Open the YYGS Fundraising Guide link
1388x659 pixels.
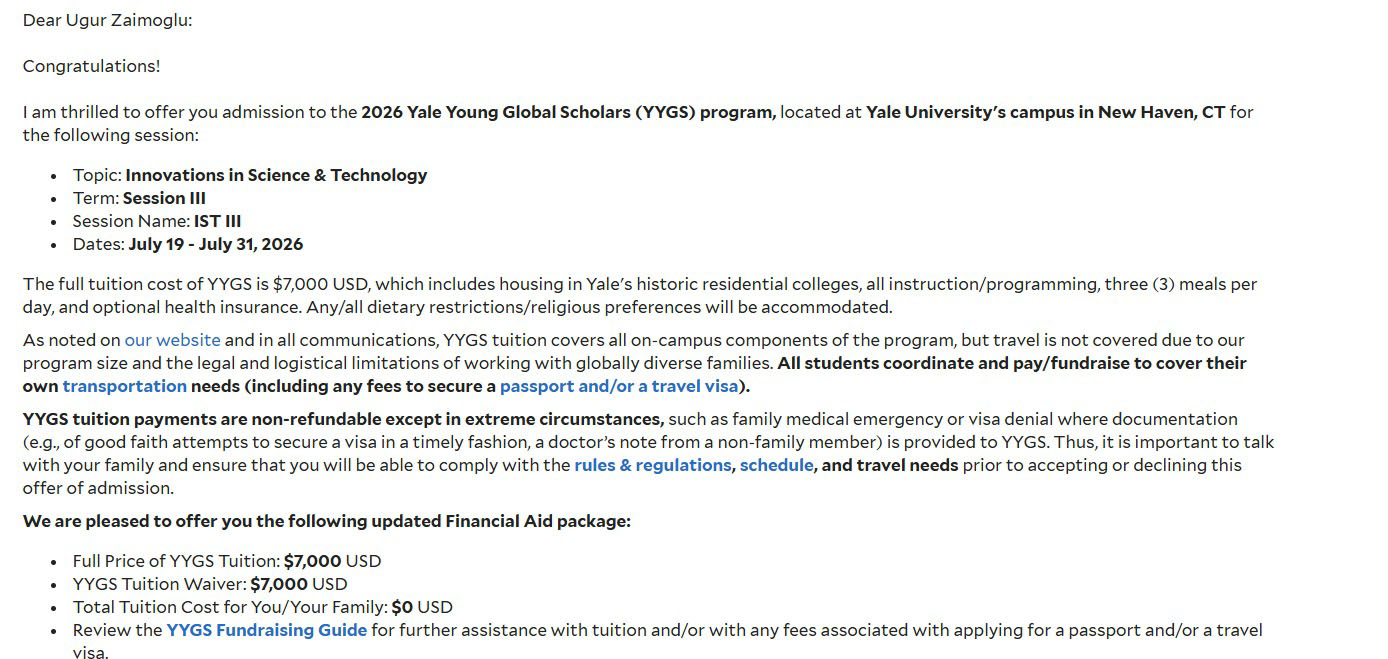(x=266, y=630)
